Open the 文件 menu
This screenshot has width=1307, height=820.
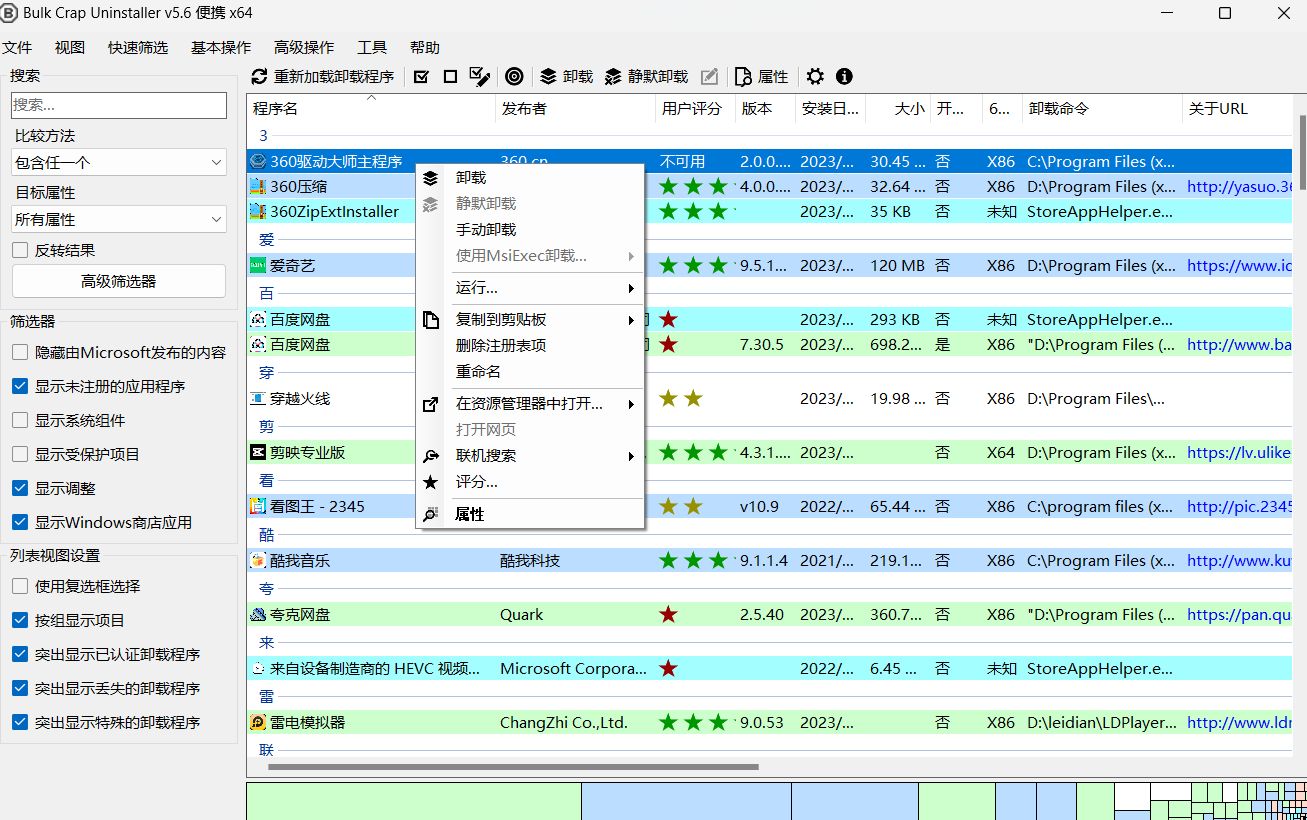click(x=17, y=47)
